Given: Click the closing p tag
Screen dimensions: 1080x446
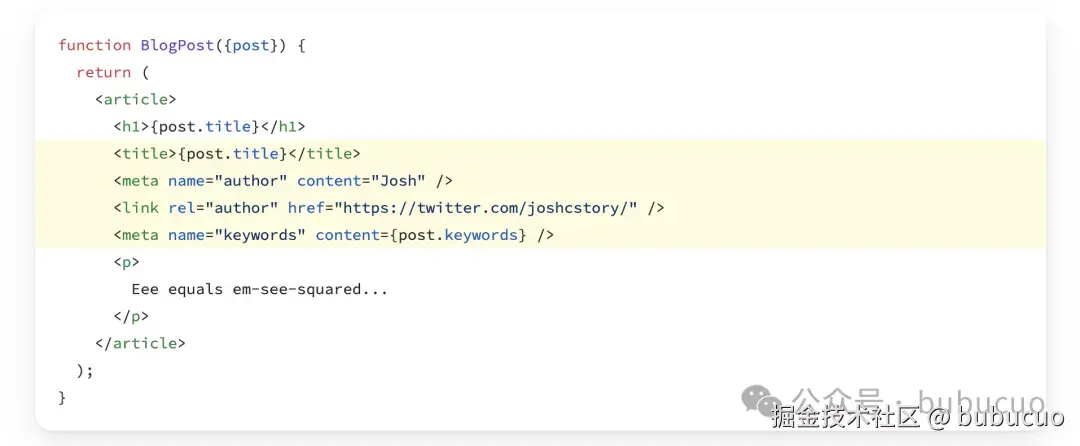Looking at the screenshot, I should point(131,316).
